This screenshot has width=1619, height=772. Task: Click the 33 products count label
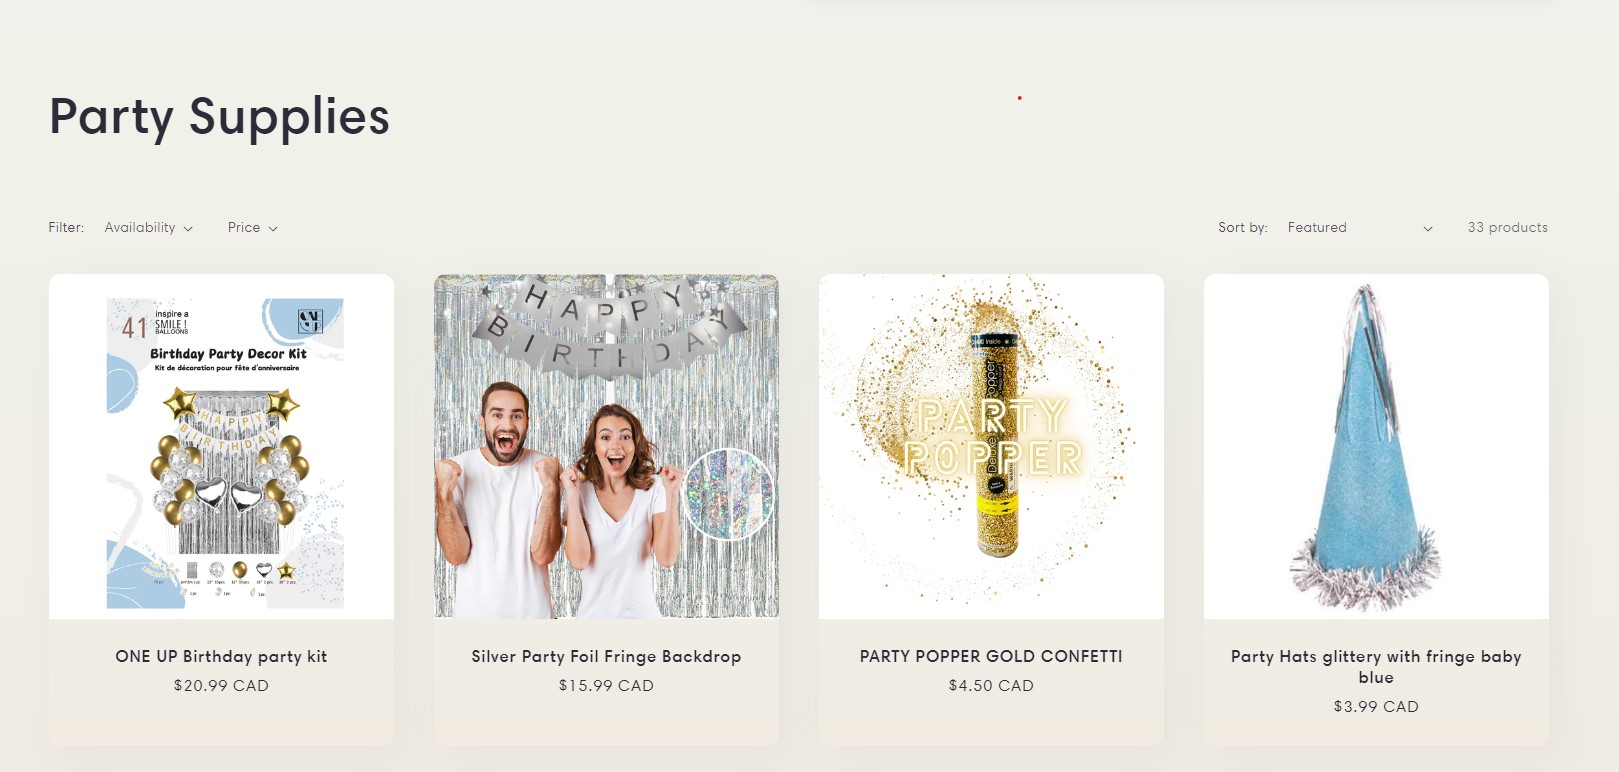coord(1507,228)
